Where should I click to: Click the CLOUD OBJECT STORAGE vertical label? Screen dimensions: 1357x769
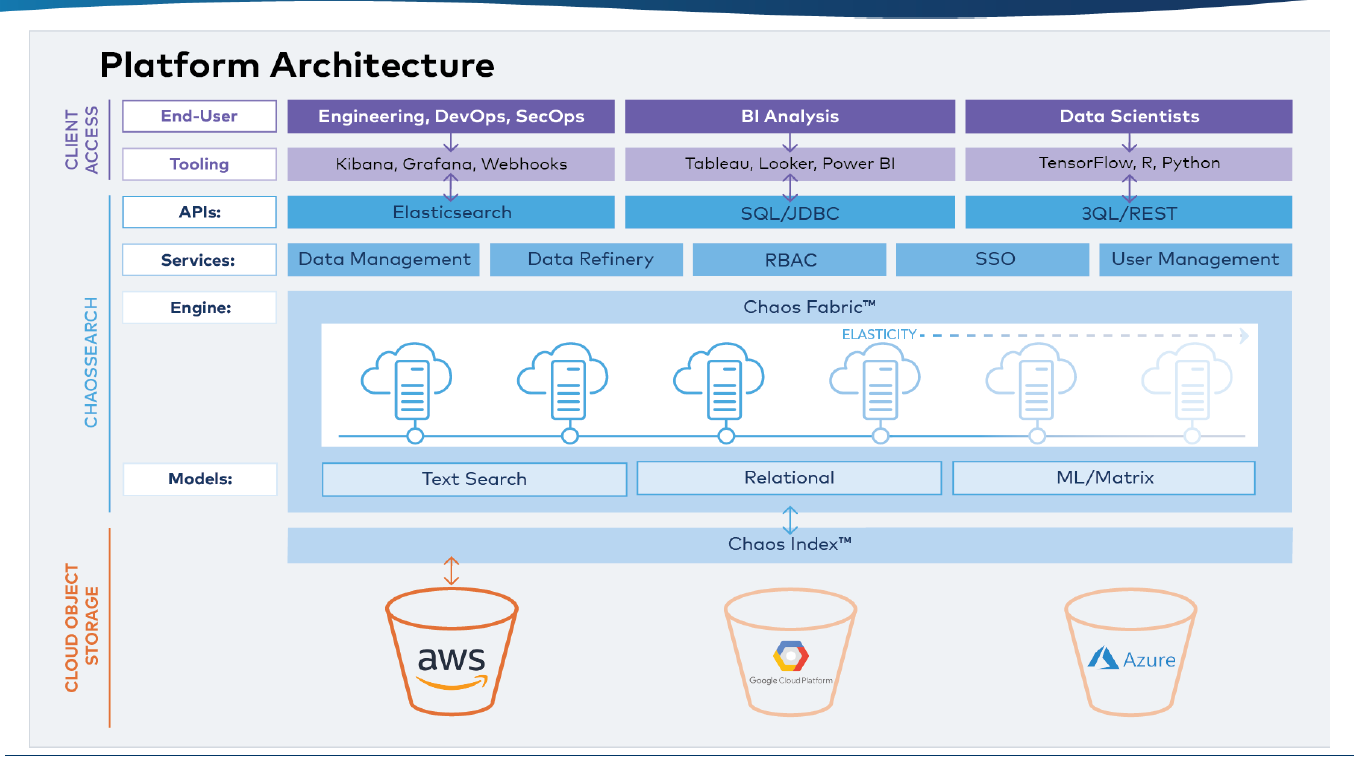coord(83,628)
